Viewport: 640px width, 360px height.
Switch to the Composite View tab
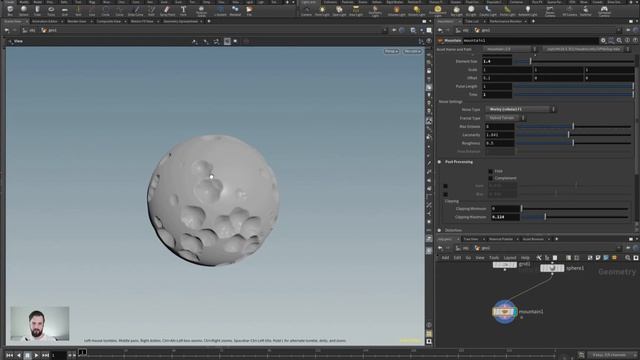tap(109, 21)
